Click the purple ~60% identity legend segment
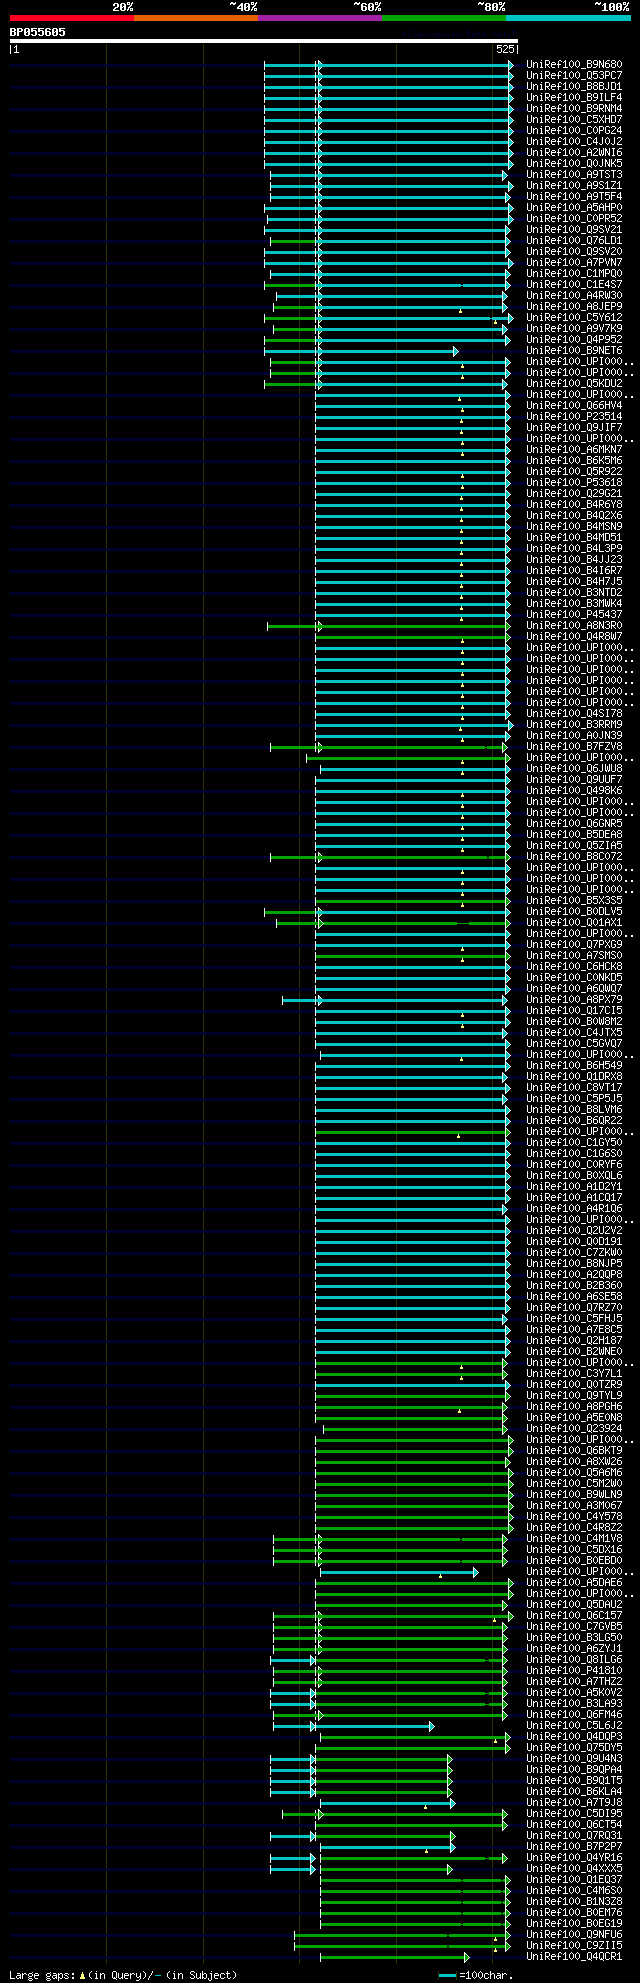The height and width of the screenshot is (1983, 640). tap(319, 18)
